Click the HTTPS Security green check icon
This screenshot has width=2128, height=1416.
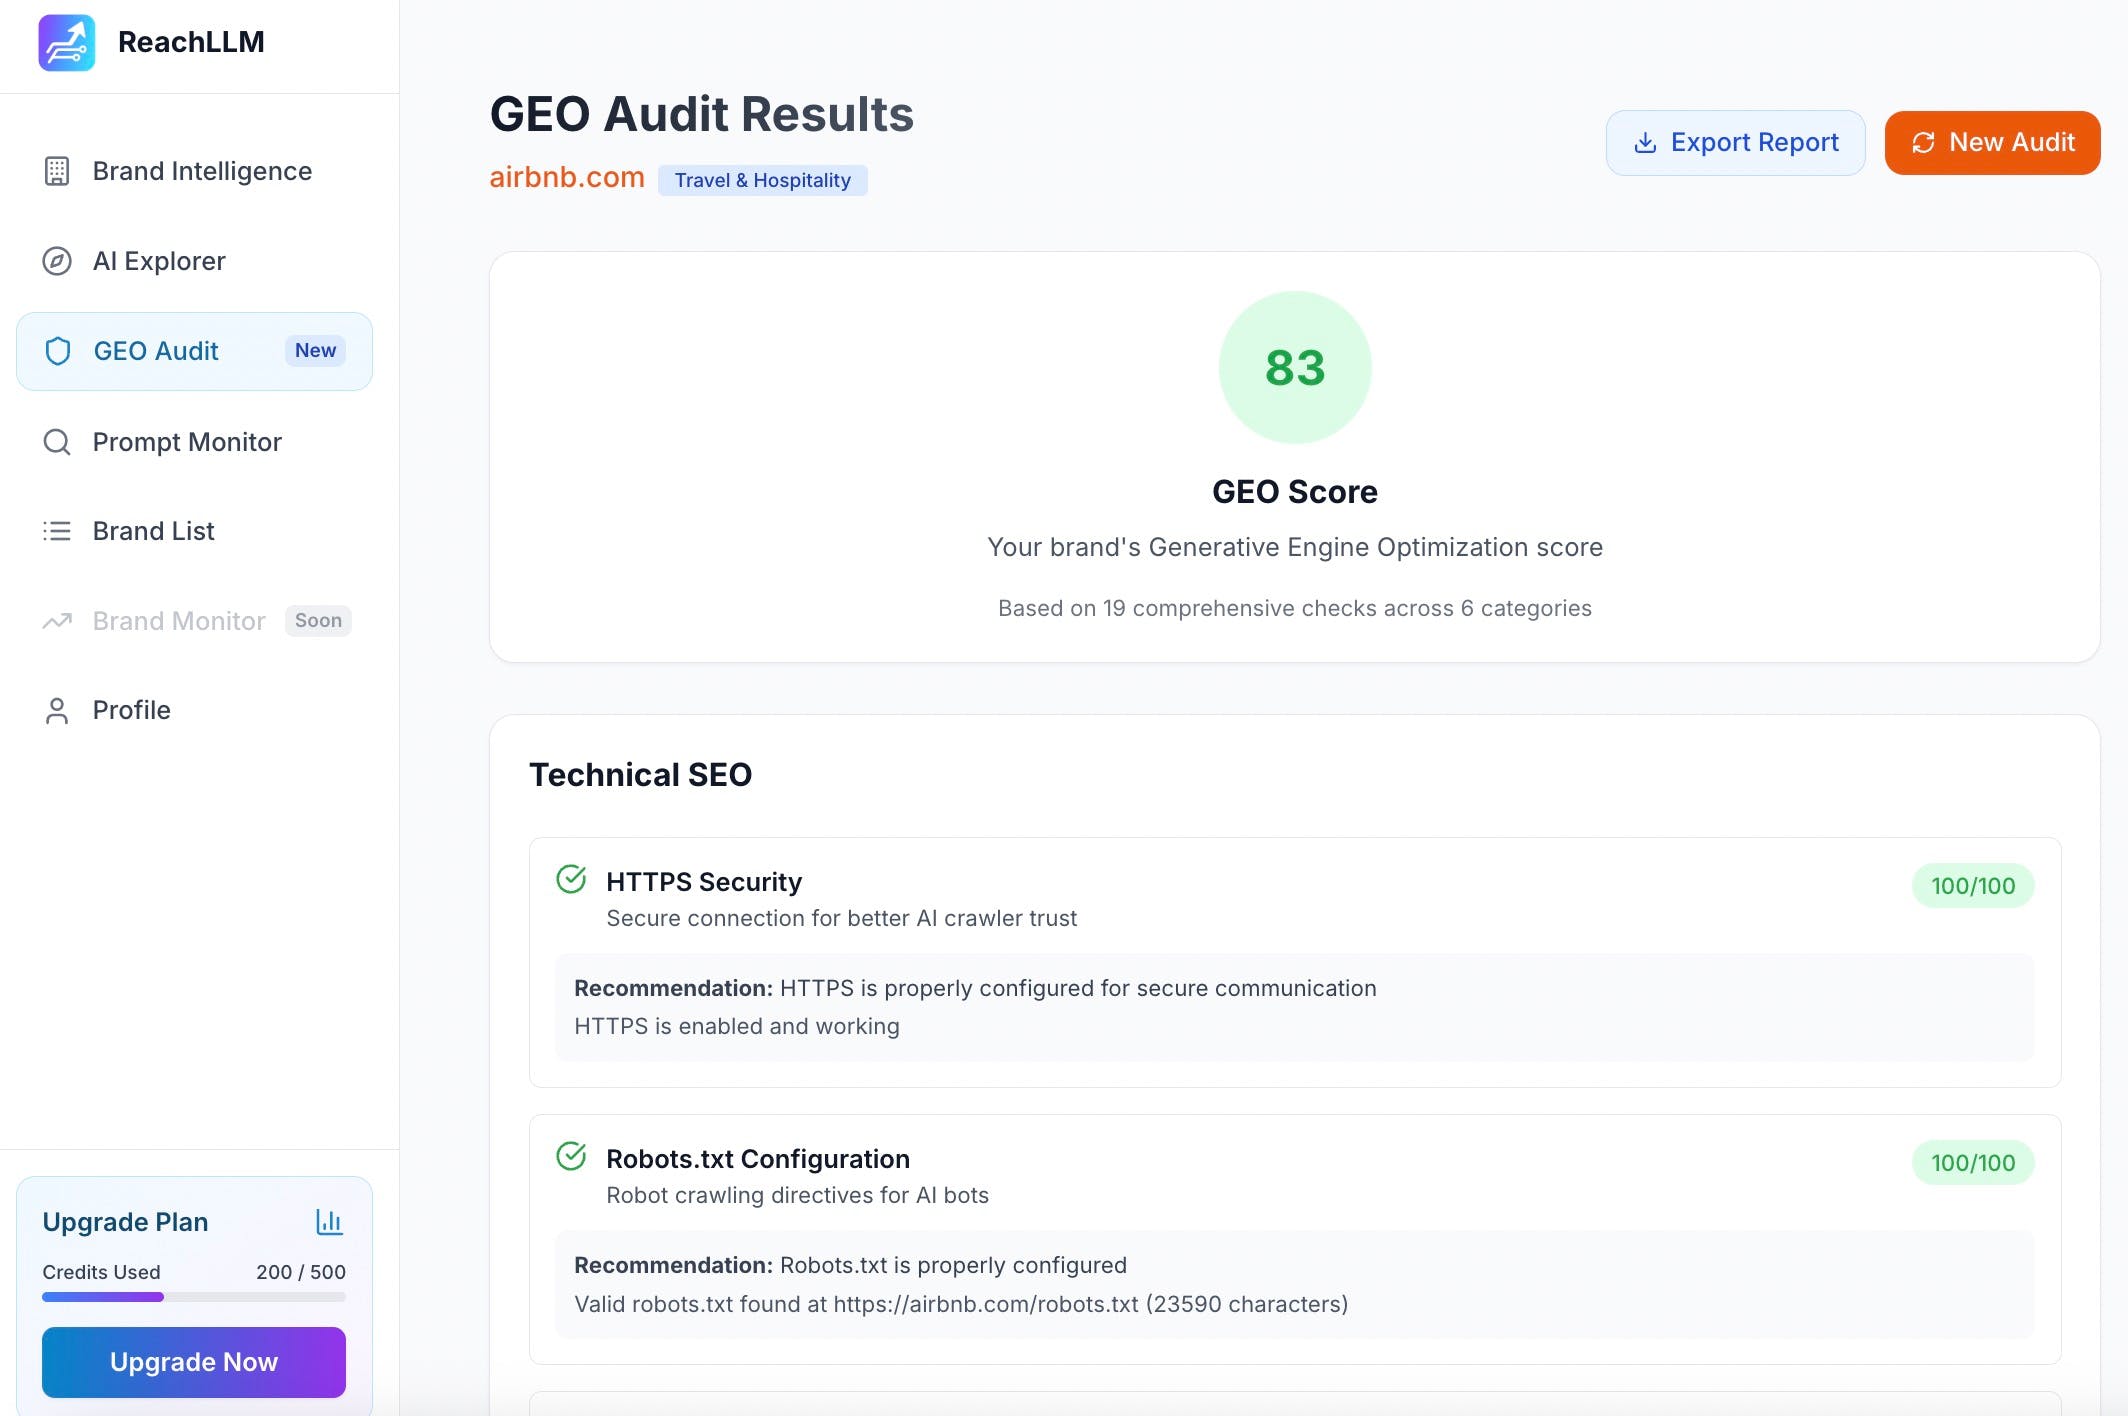pyautogui.click(x=571, y=879)
